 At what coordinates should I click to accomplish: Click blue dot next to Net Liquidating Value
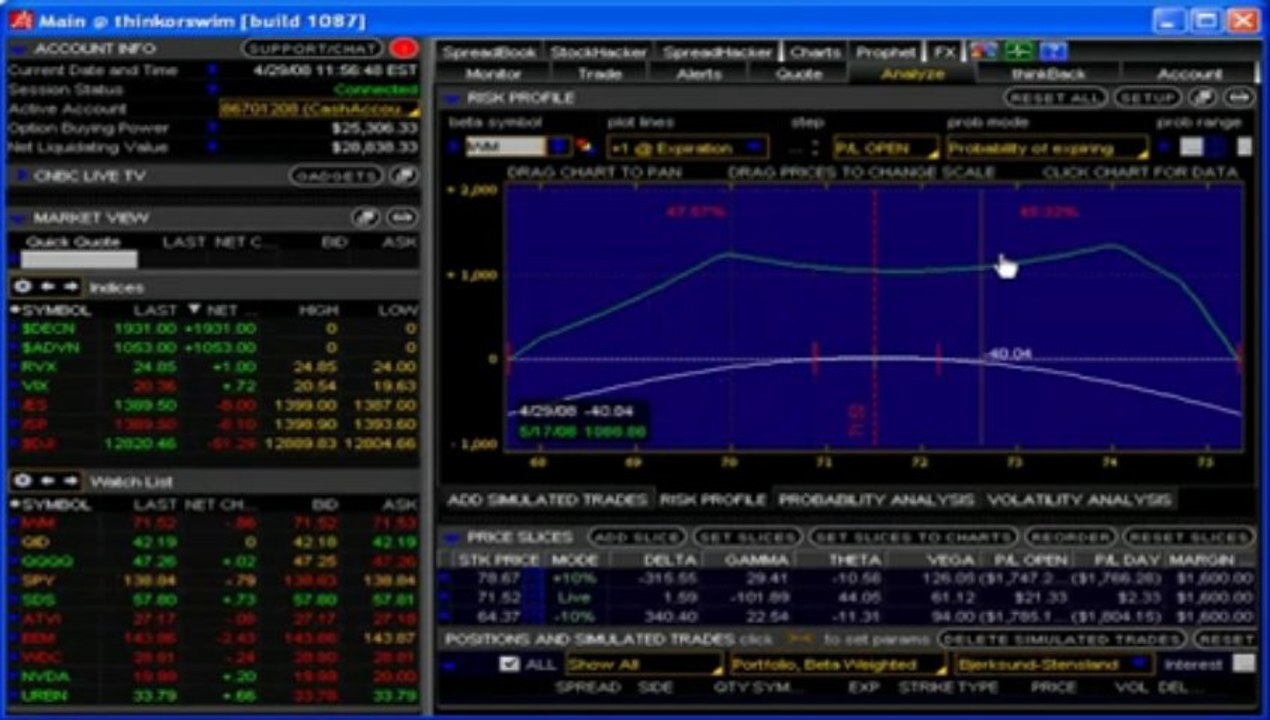click(212, 147)
